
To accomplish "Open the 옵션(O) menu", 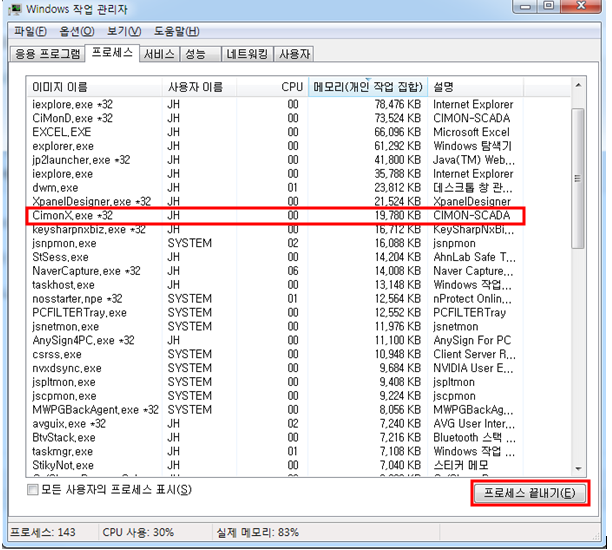I will pos(76,31).
